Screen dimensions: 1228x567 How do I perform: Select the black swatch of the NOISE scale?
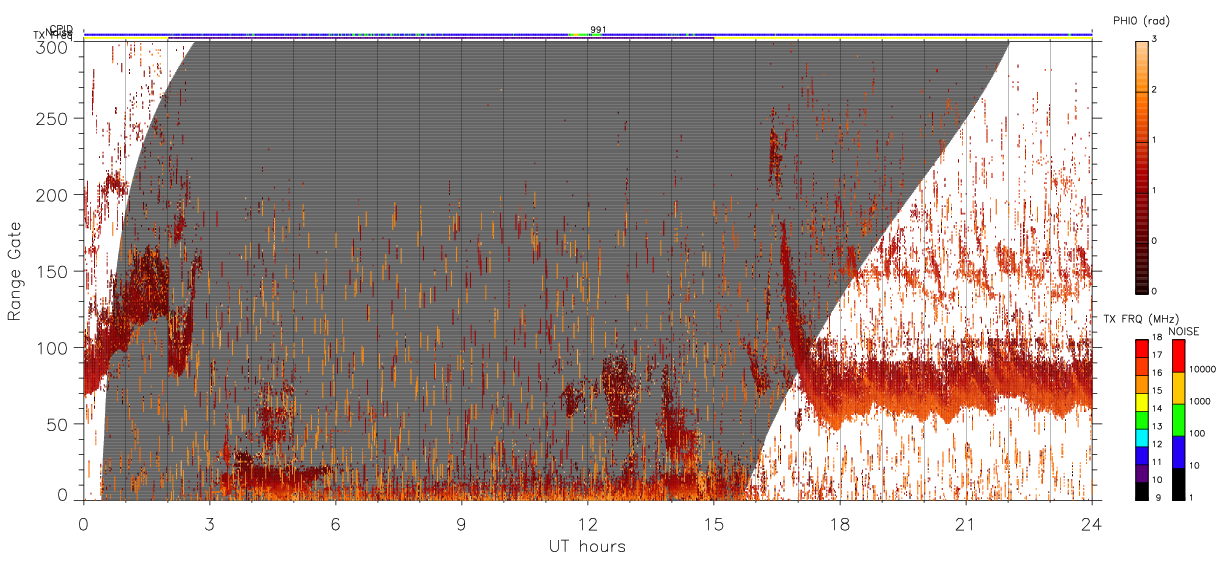tap(1179, 484)
